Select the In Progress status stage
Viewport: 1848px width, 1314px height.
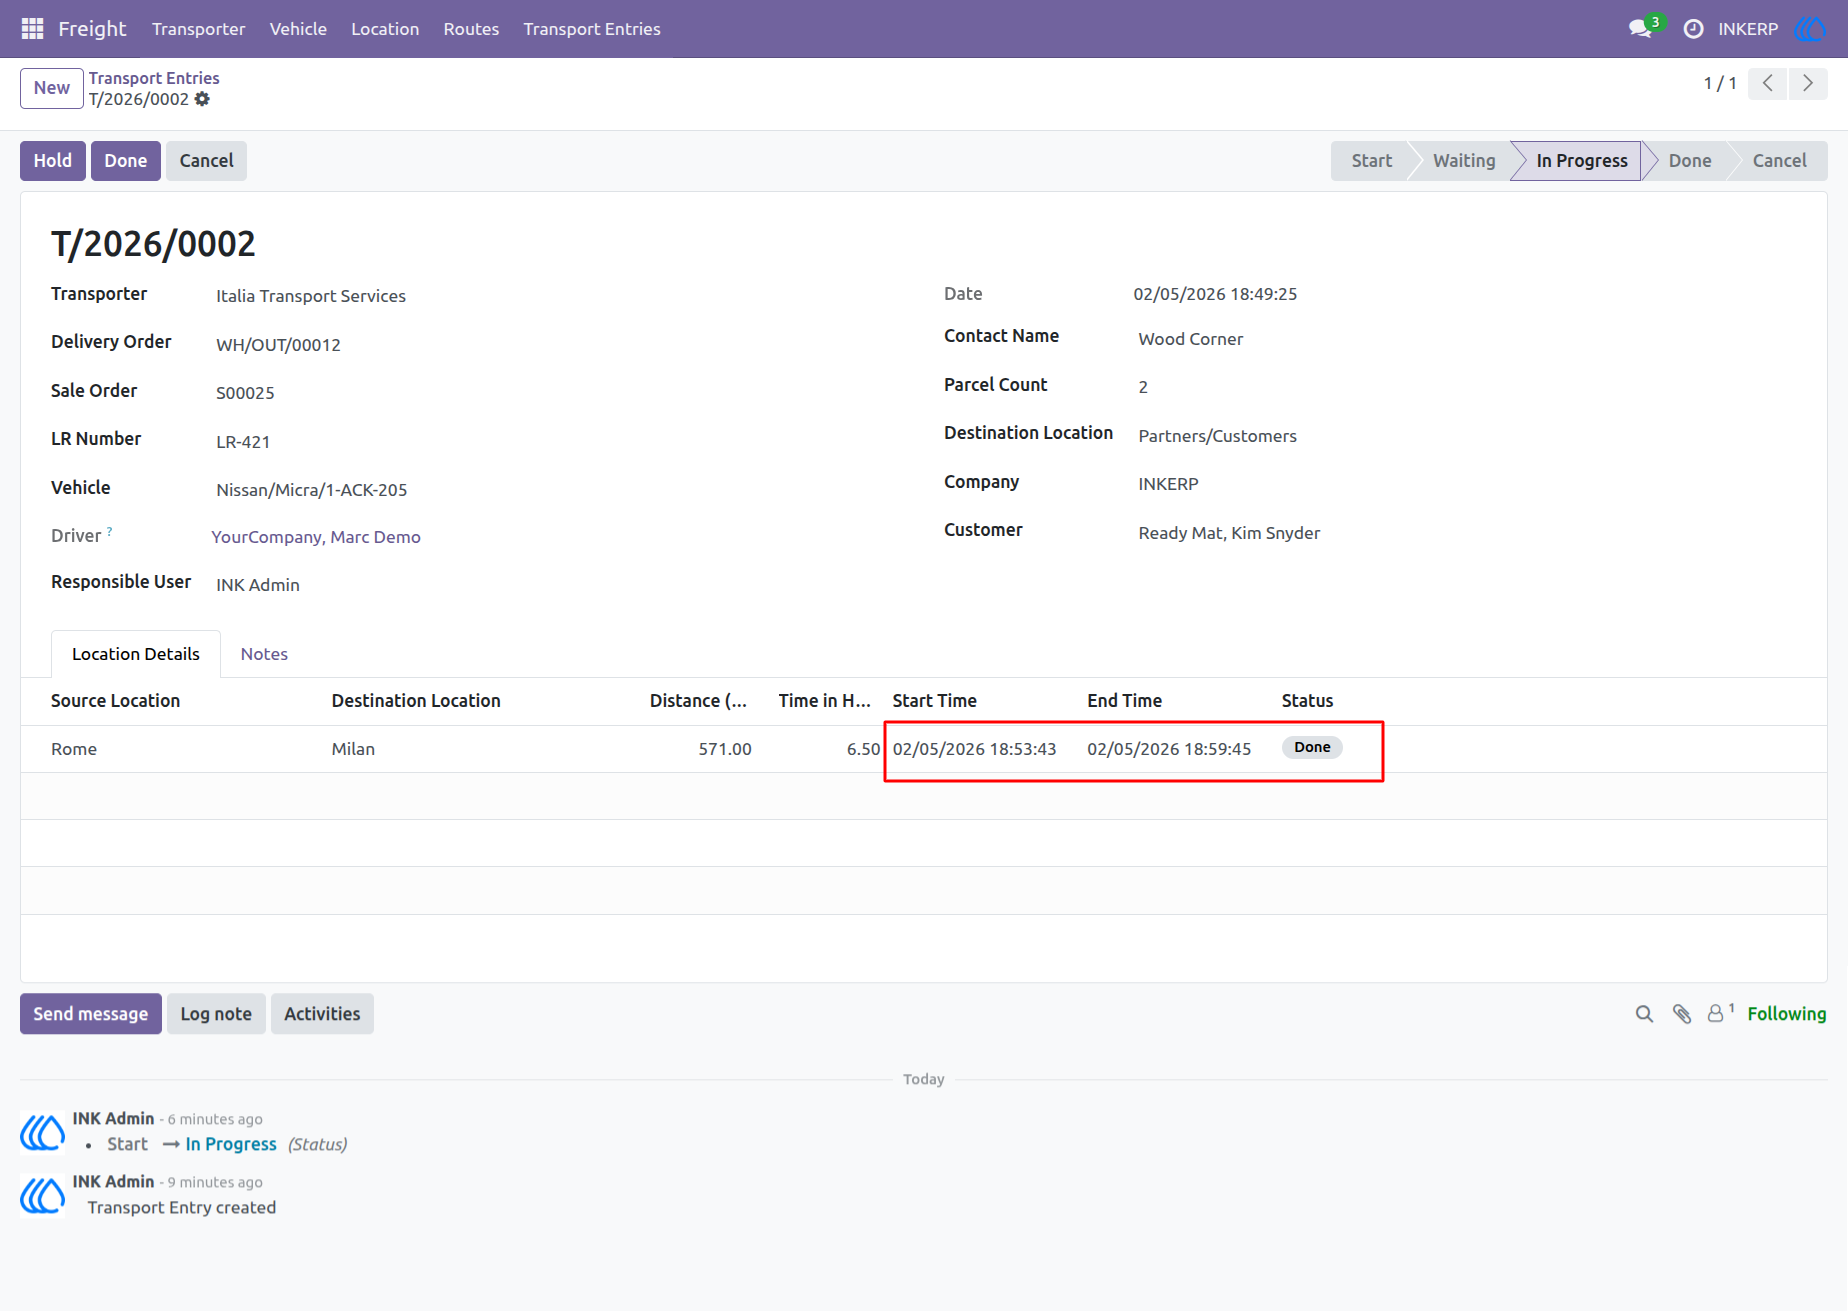coord(1581,161)
